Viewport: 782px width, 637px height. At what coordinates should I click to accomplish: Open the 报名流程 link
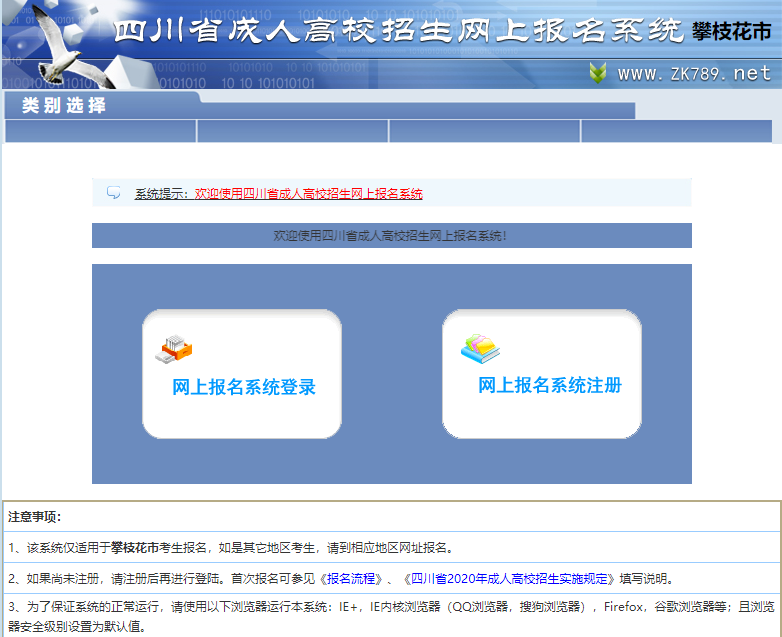(x=351, y=579)
